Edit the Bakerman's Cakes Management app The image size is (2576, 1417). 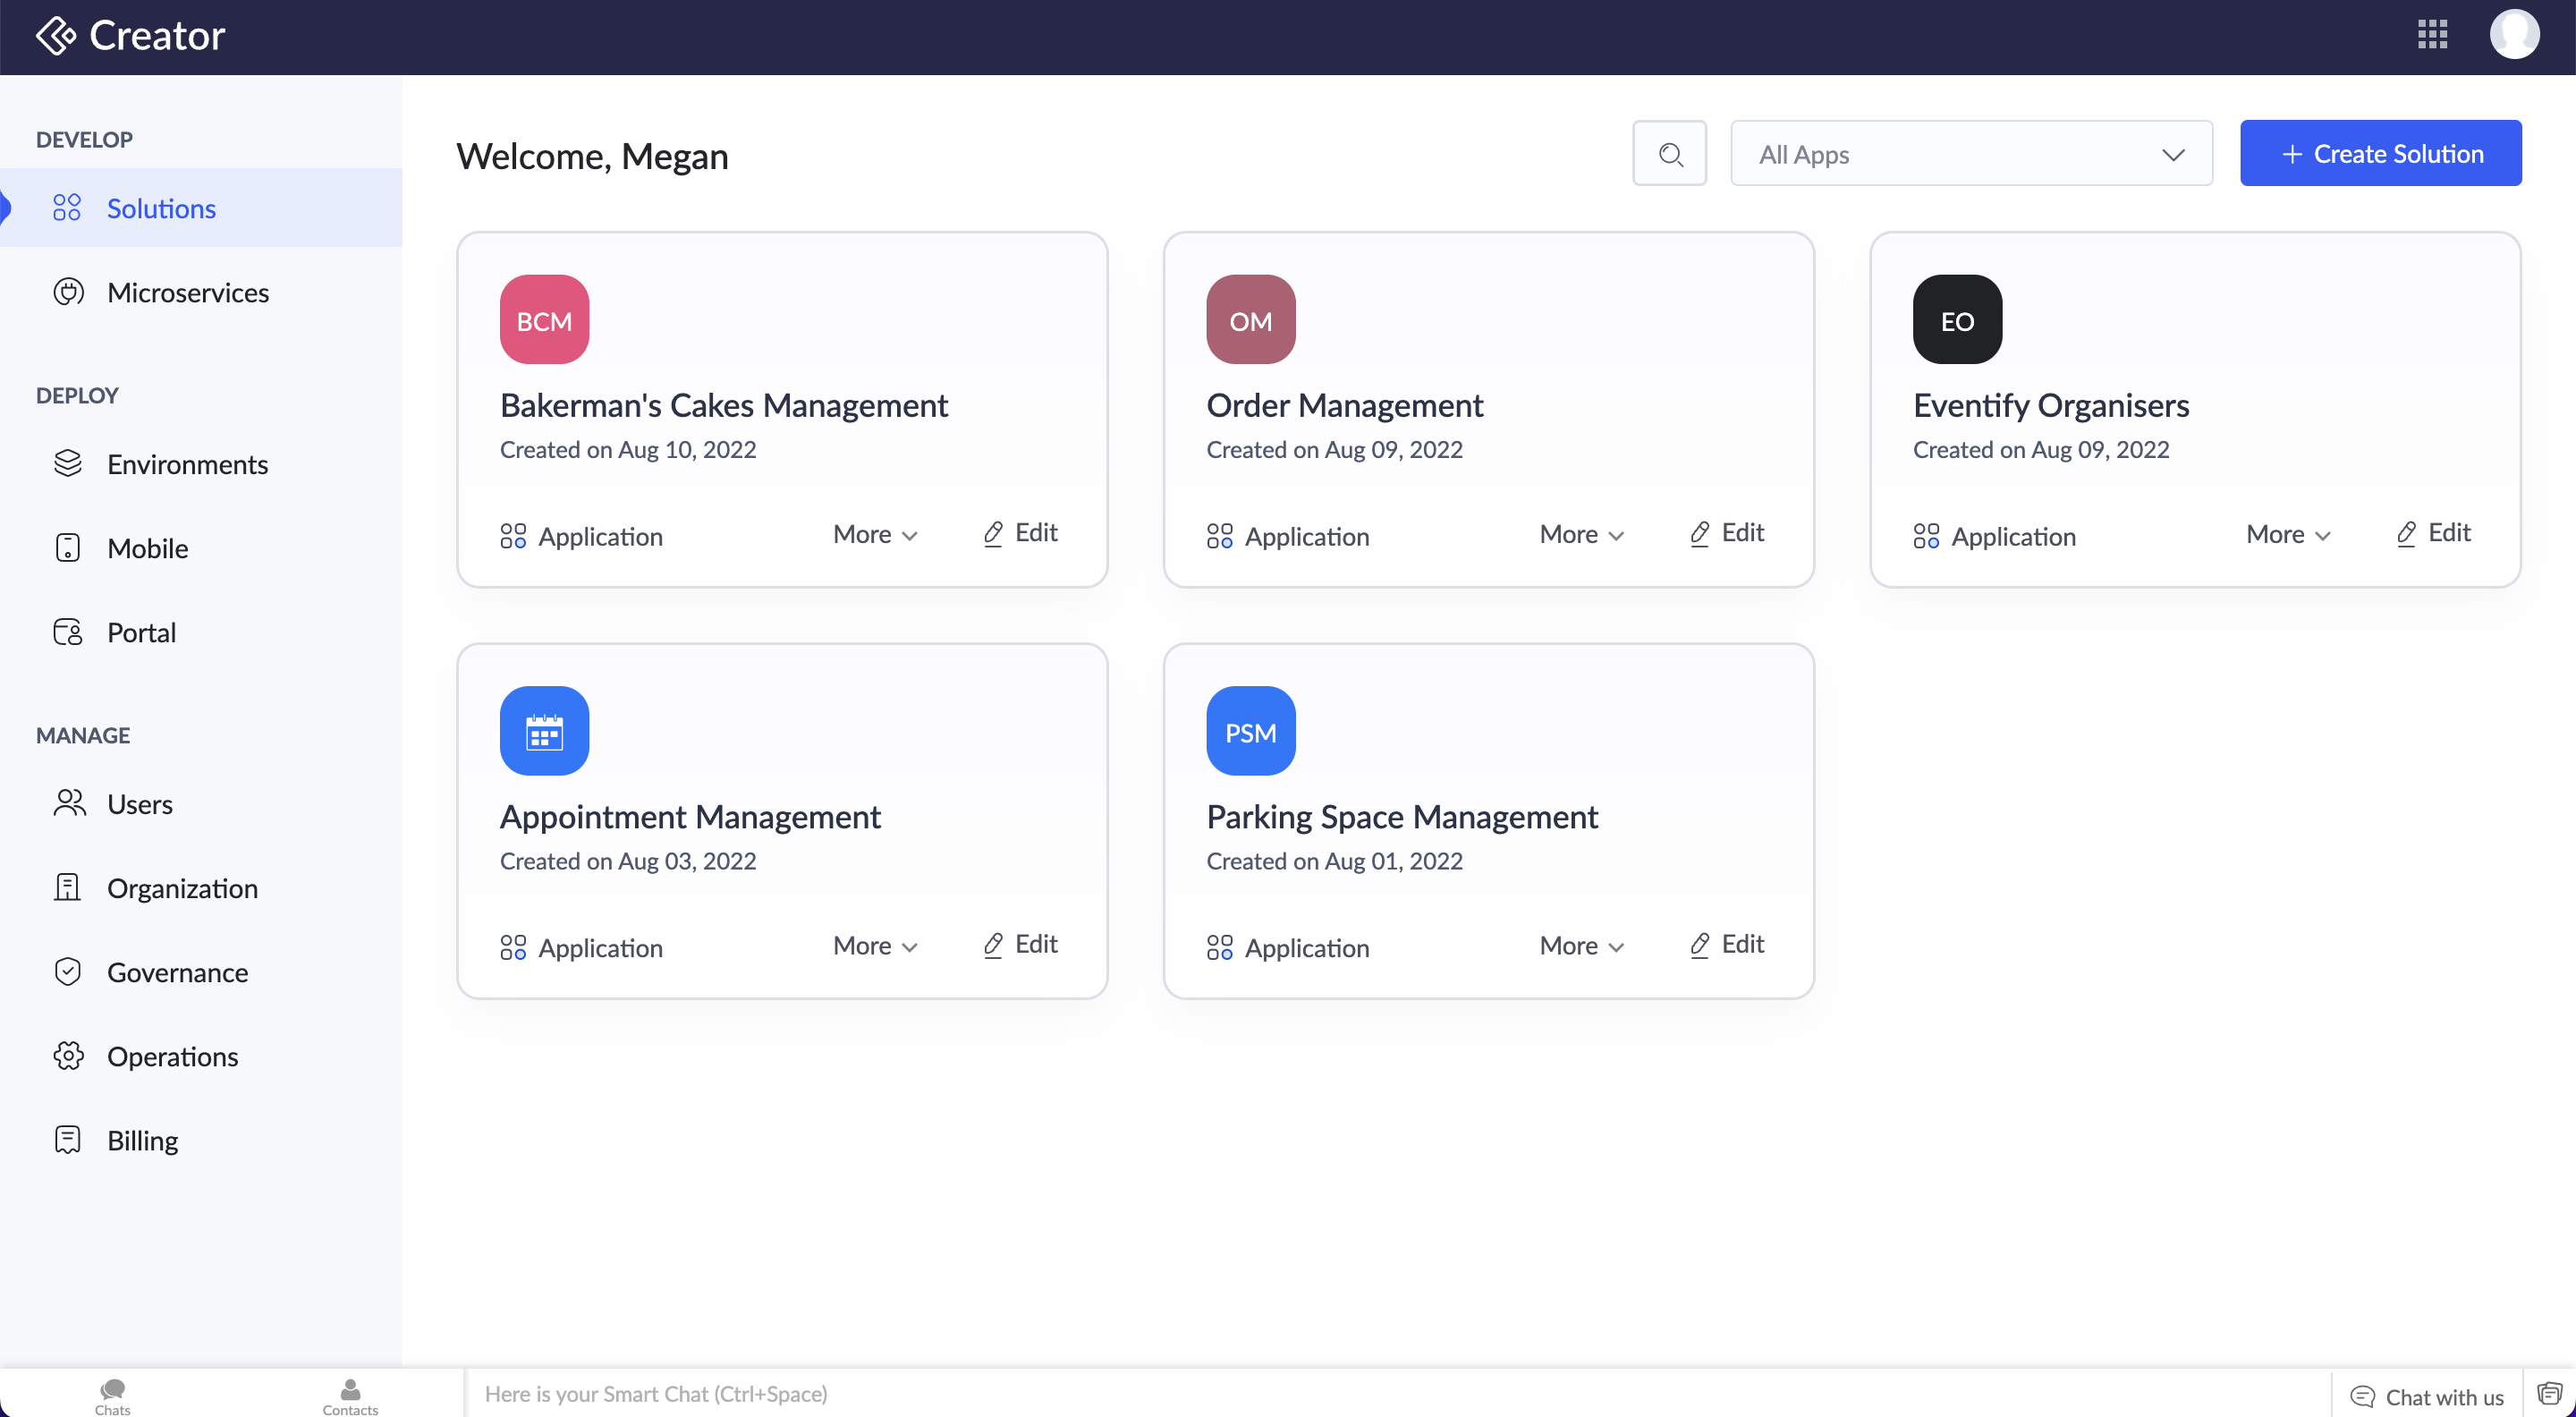pyautogui.click(x=1020, y=533)
